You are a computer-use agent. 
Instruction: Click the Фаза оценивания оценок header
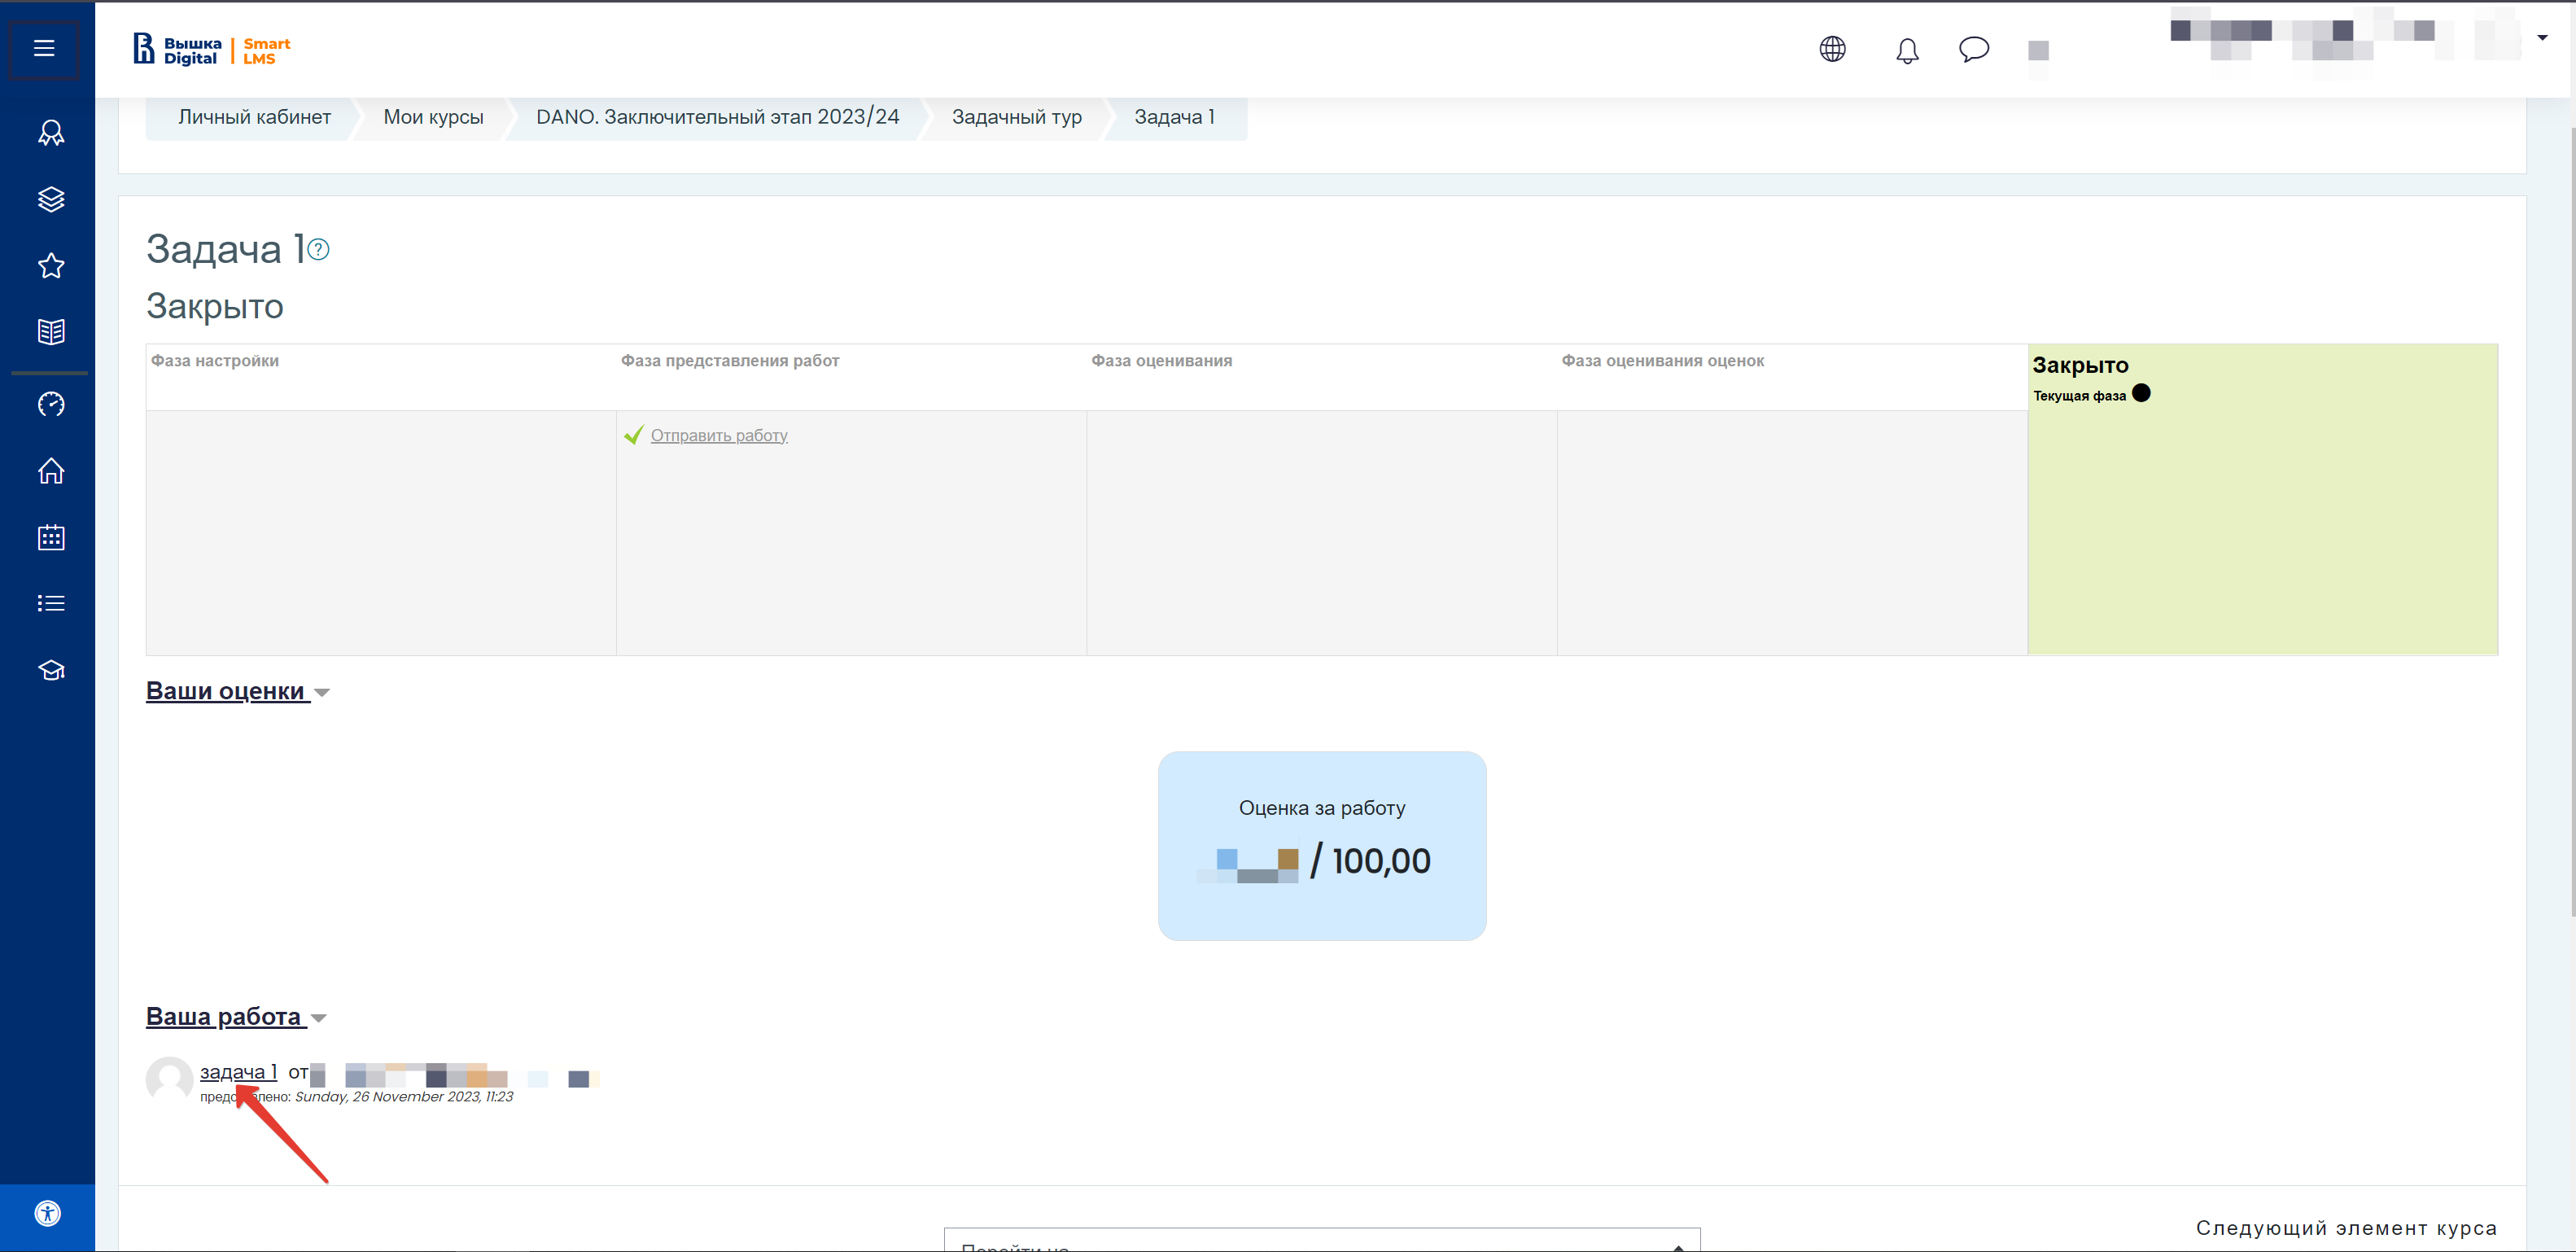[1663, 361]
